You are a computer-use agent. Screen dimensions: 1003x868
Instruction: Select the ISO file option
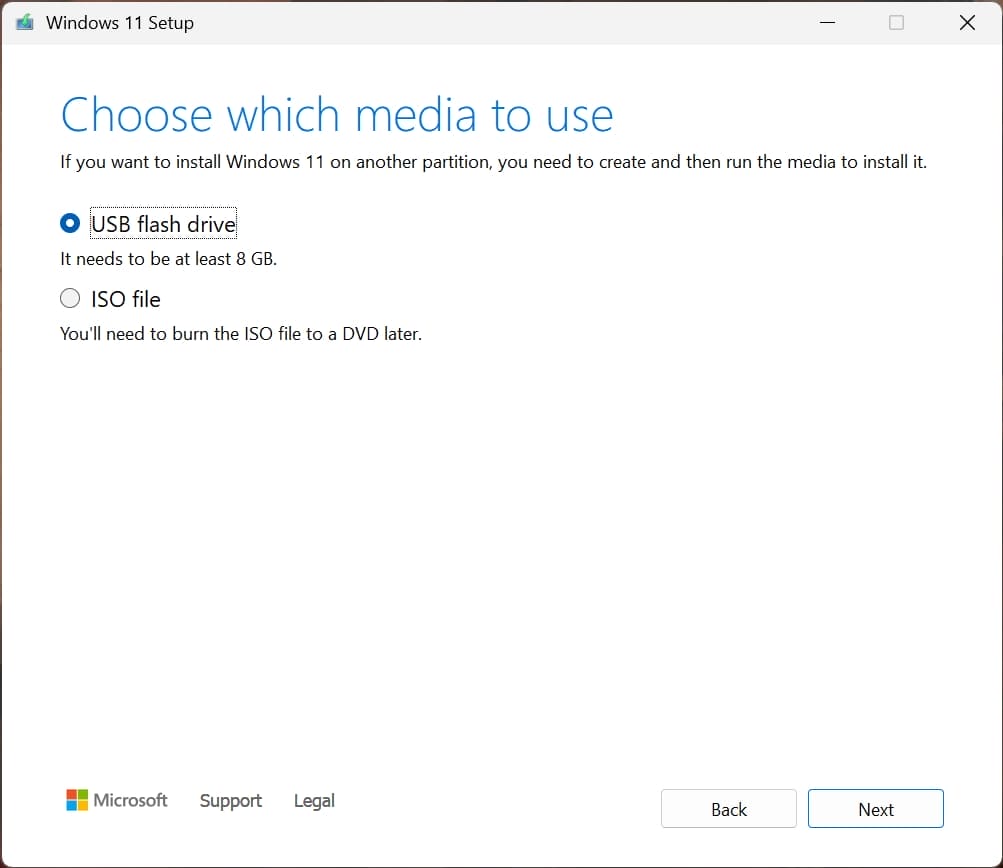click(x=70, y=298)
